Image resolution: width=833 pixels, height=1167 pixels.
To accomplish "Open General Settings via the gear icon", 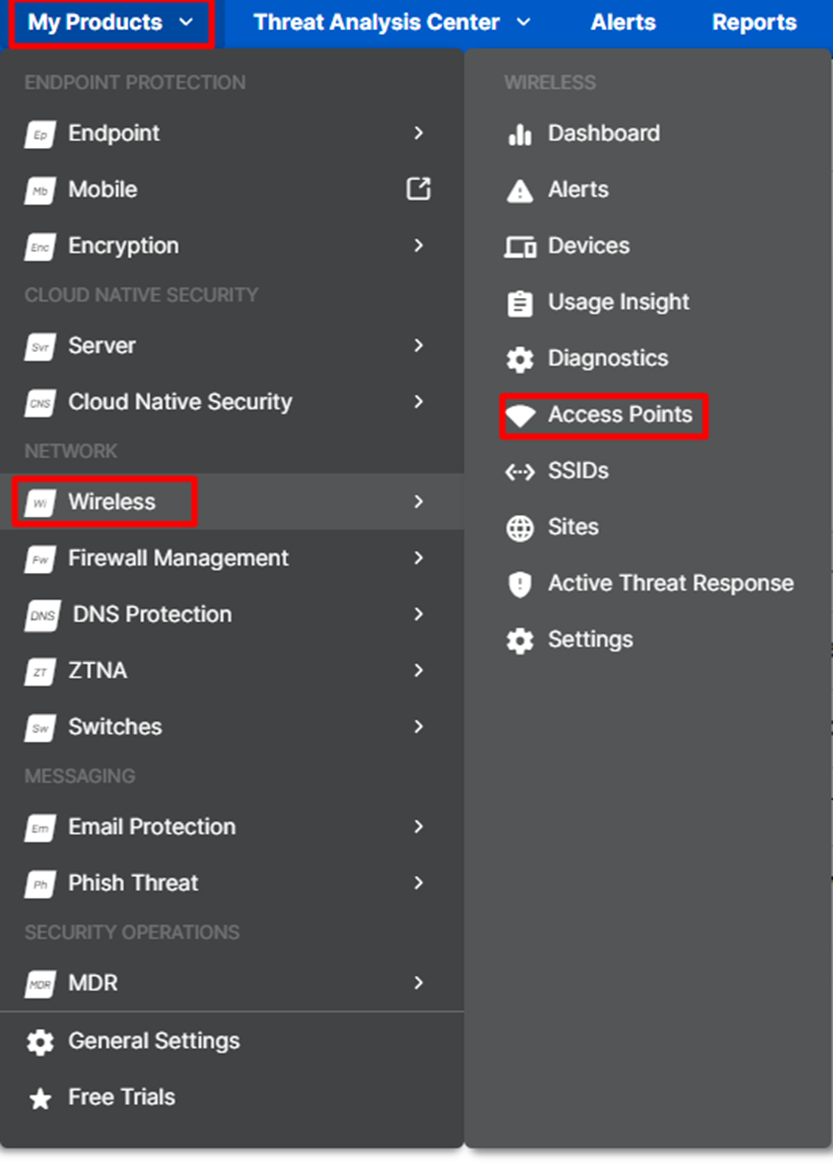I will 40,1041.
